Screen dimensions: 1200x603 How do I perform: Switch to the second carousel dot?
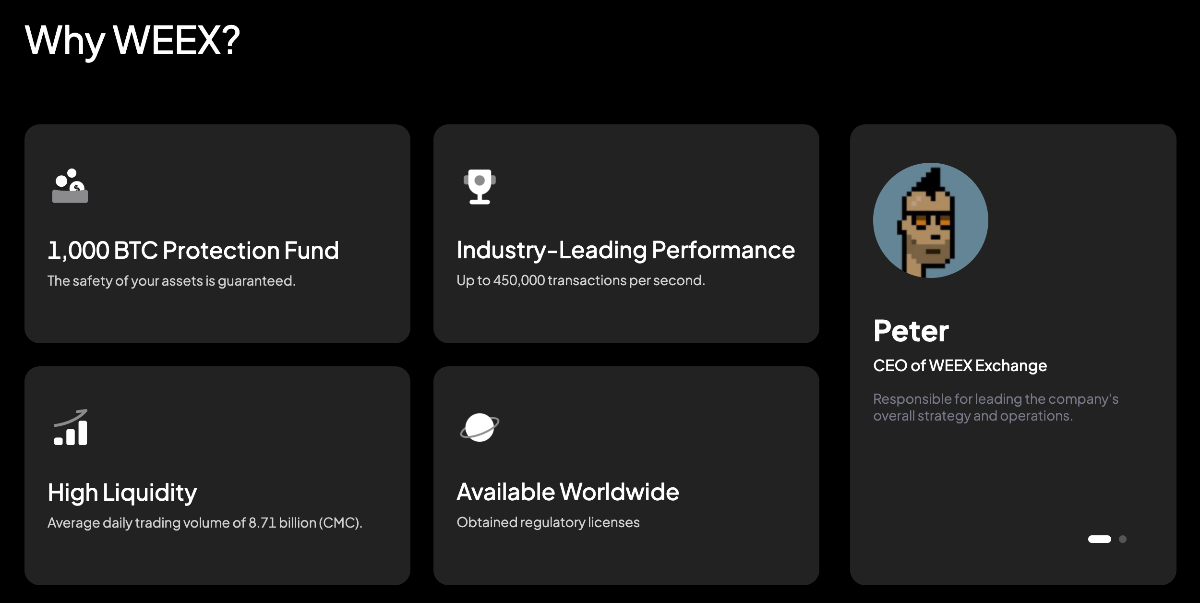(x=1123, y=539)
